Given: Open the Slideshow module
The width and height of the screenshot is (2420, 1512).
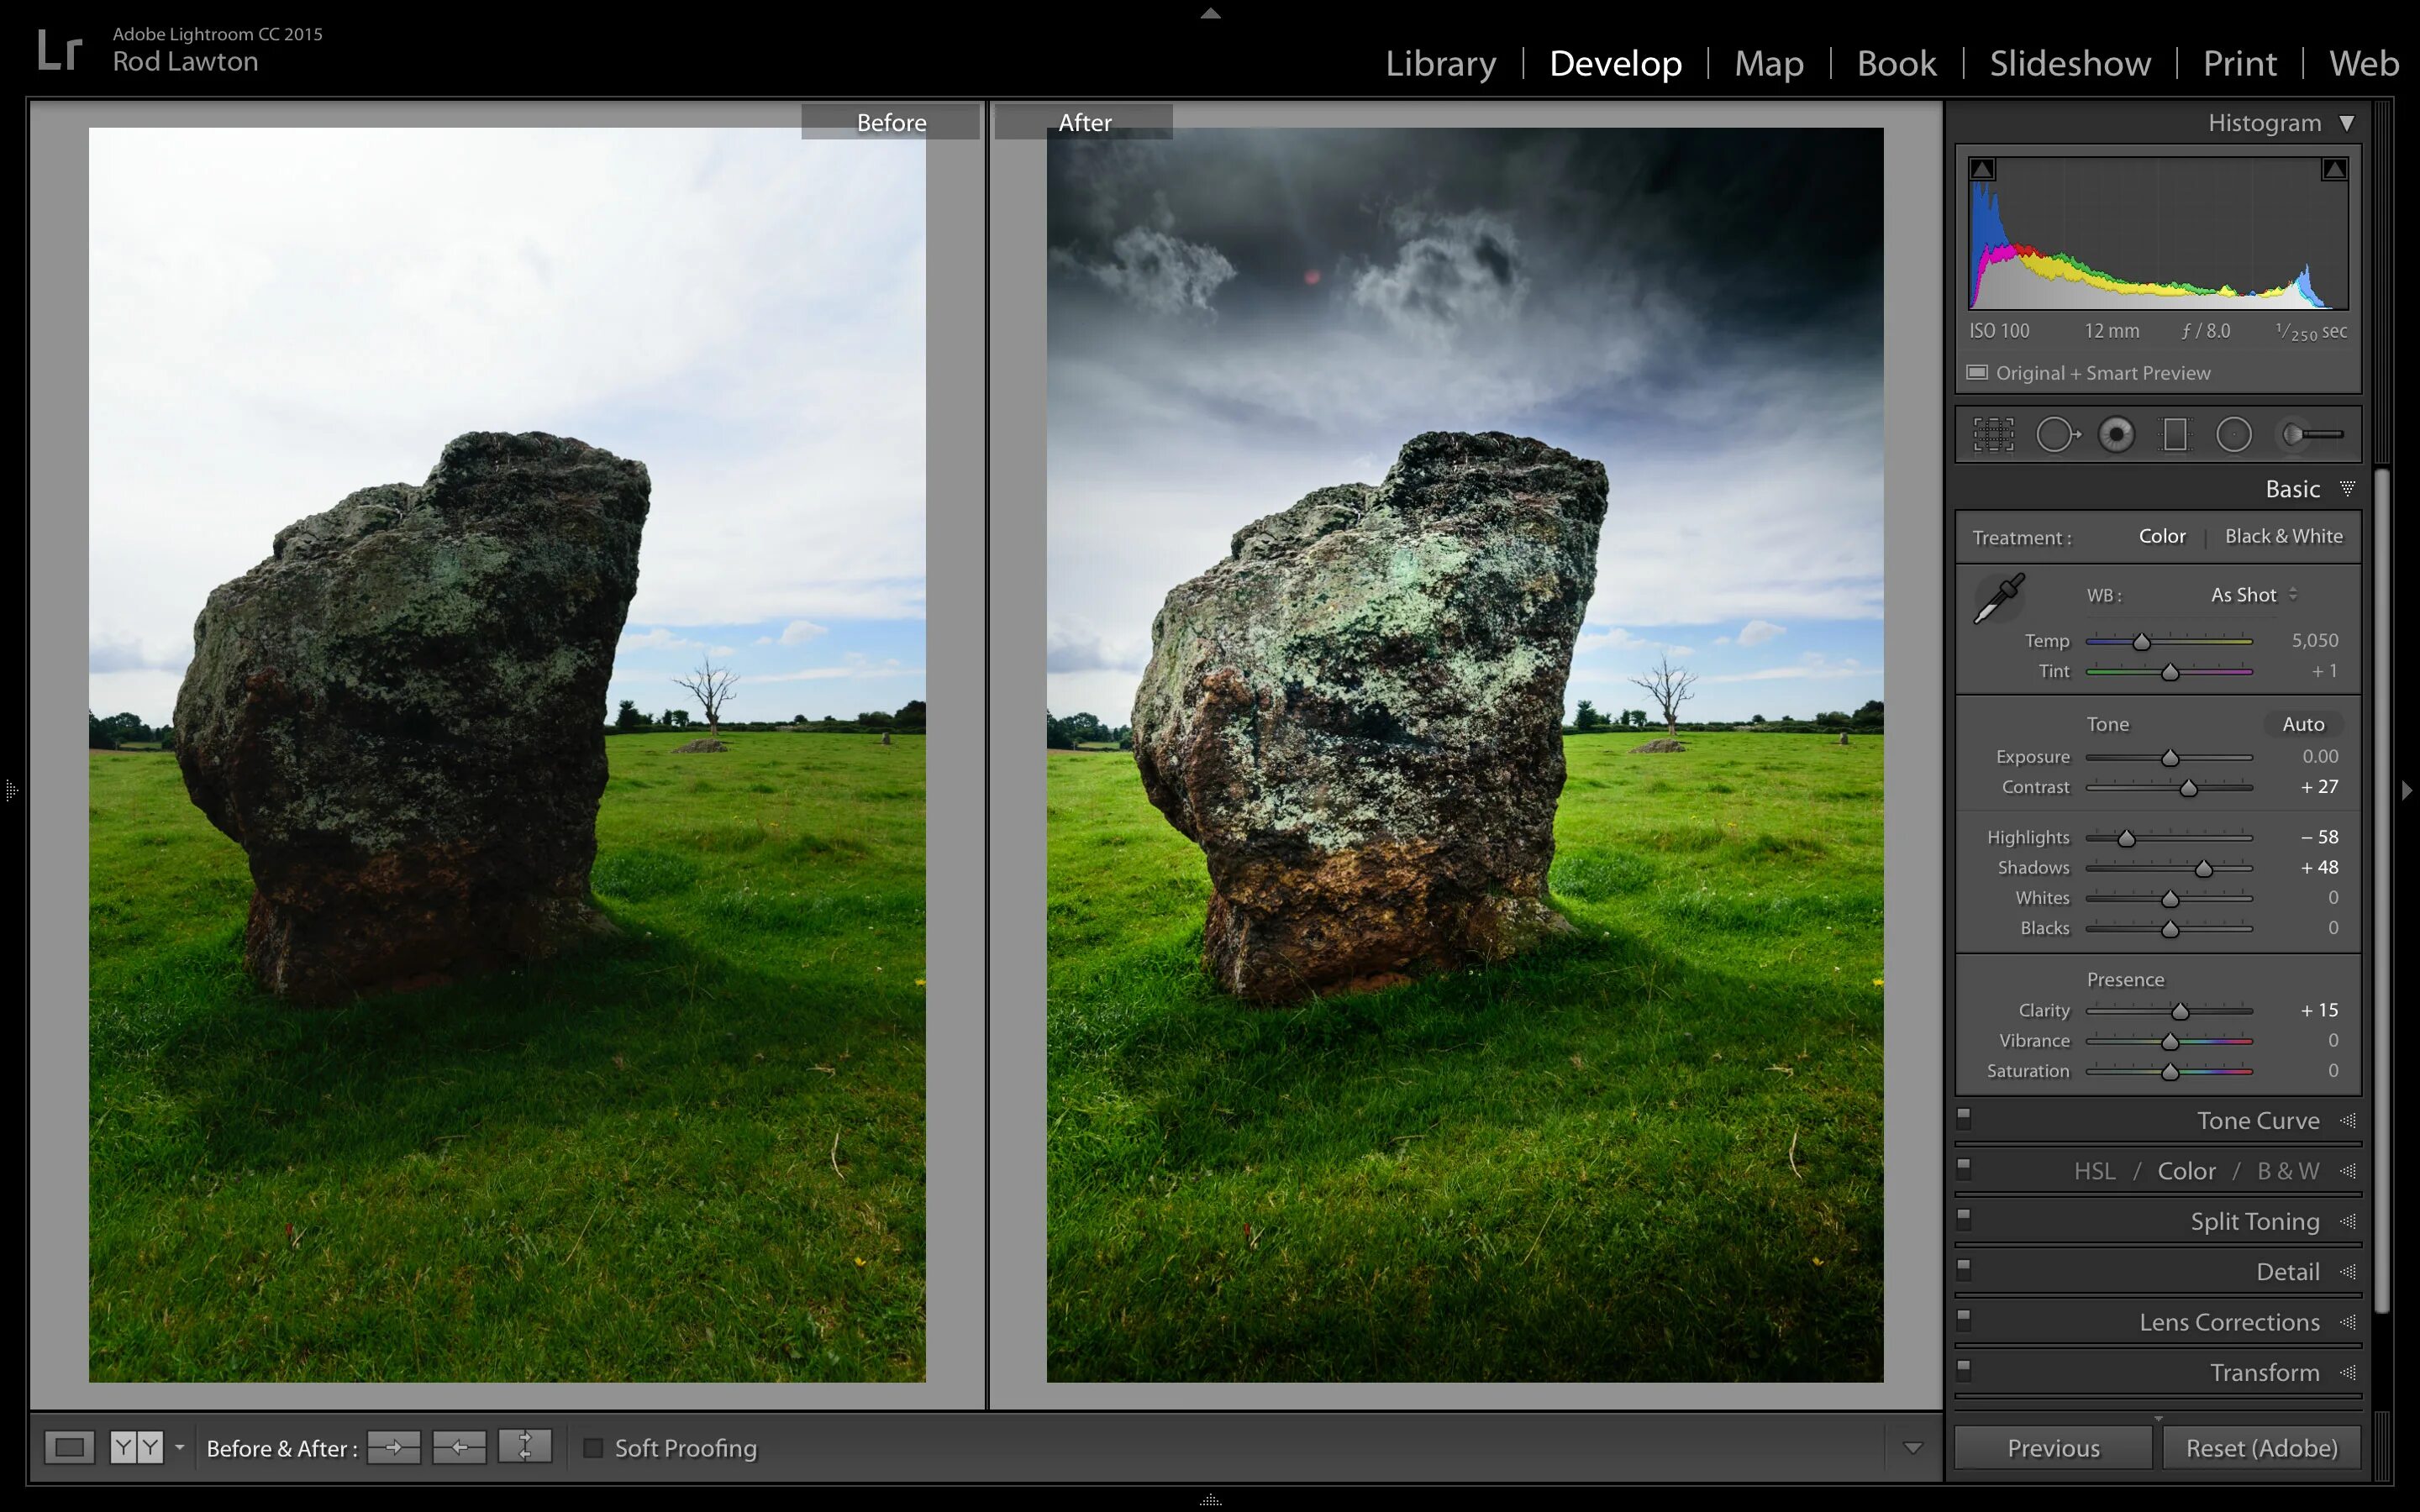Looking at the screenshot, I should pyautogui.click(x=2069, y=63).
